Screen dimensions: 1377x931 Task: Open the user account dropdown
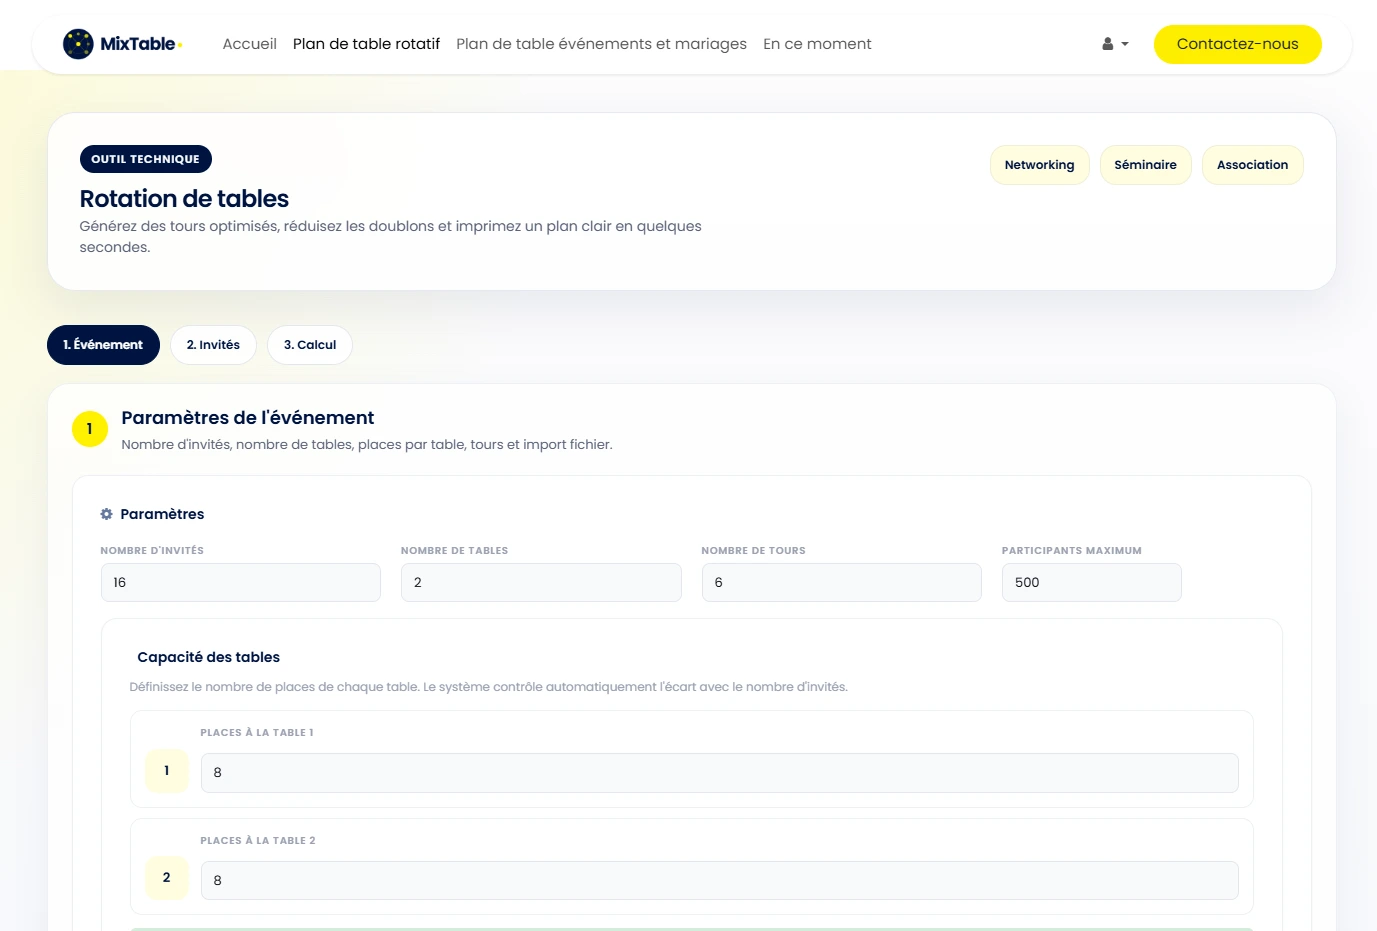point(1114,44)
